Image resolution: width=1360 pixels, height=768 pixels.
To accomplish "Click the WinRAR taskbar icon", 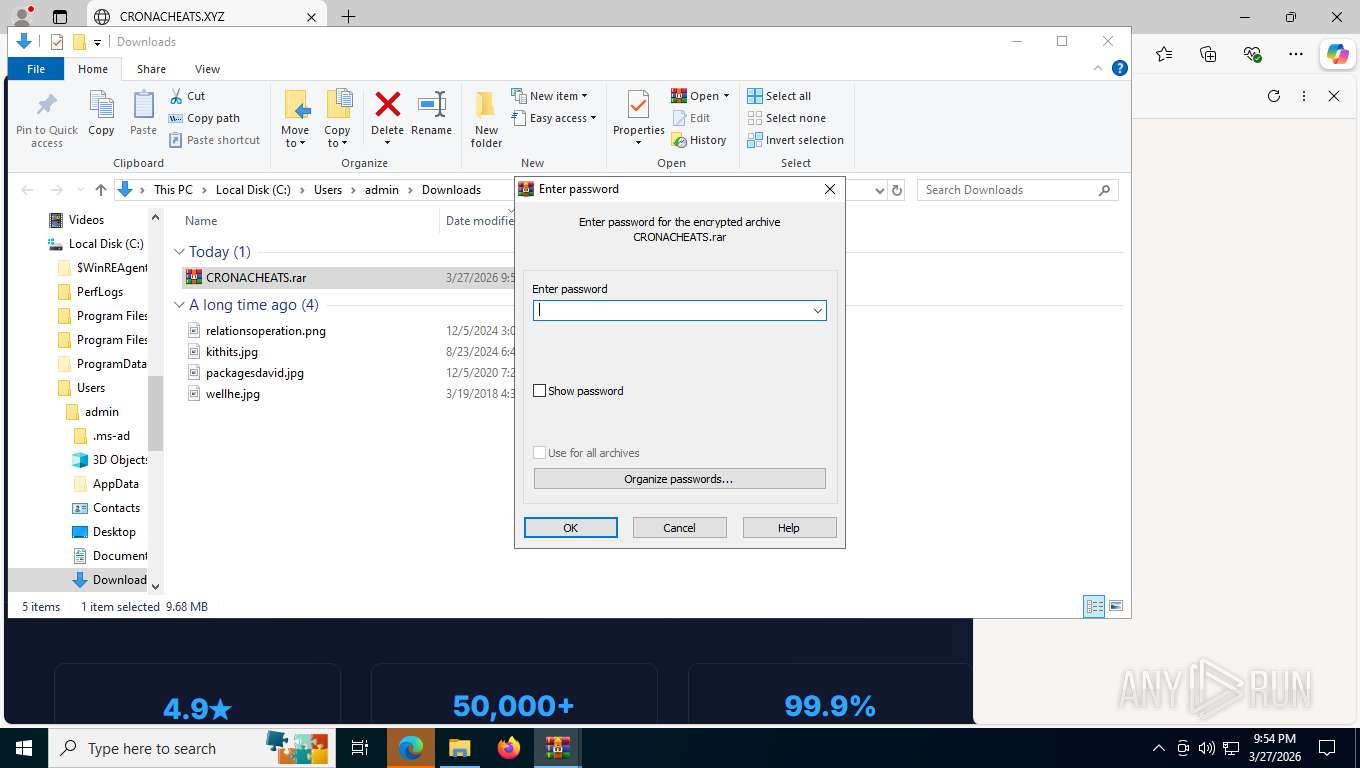I will pyautogui.click(x=558, y=748).
